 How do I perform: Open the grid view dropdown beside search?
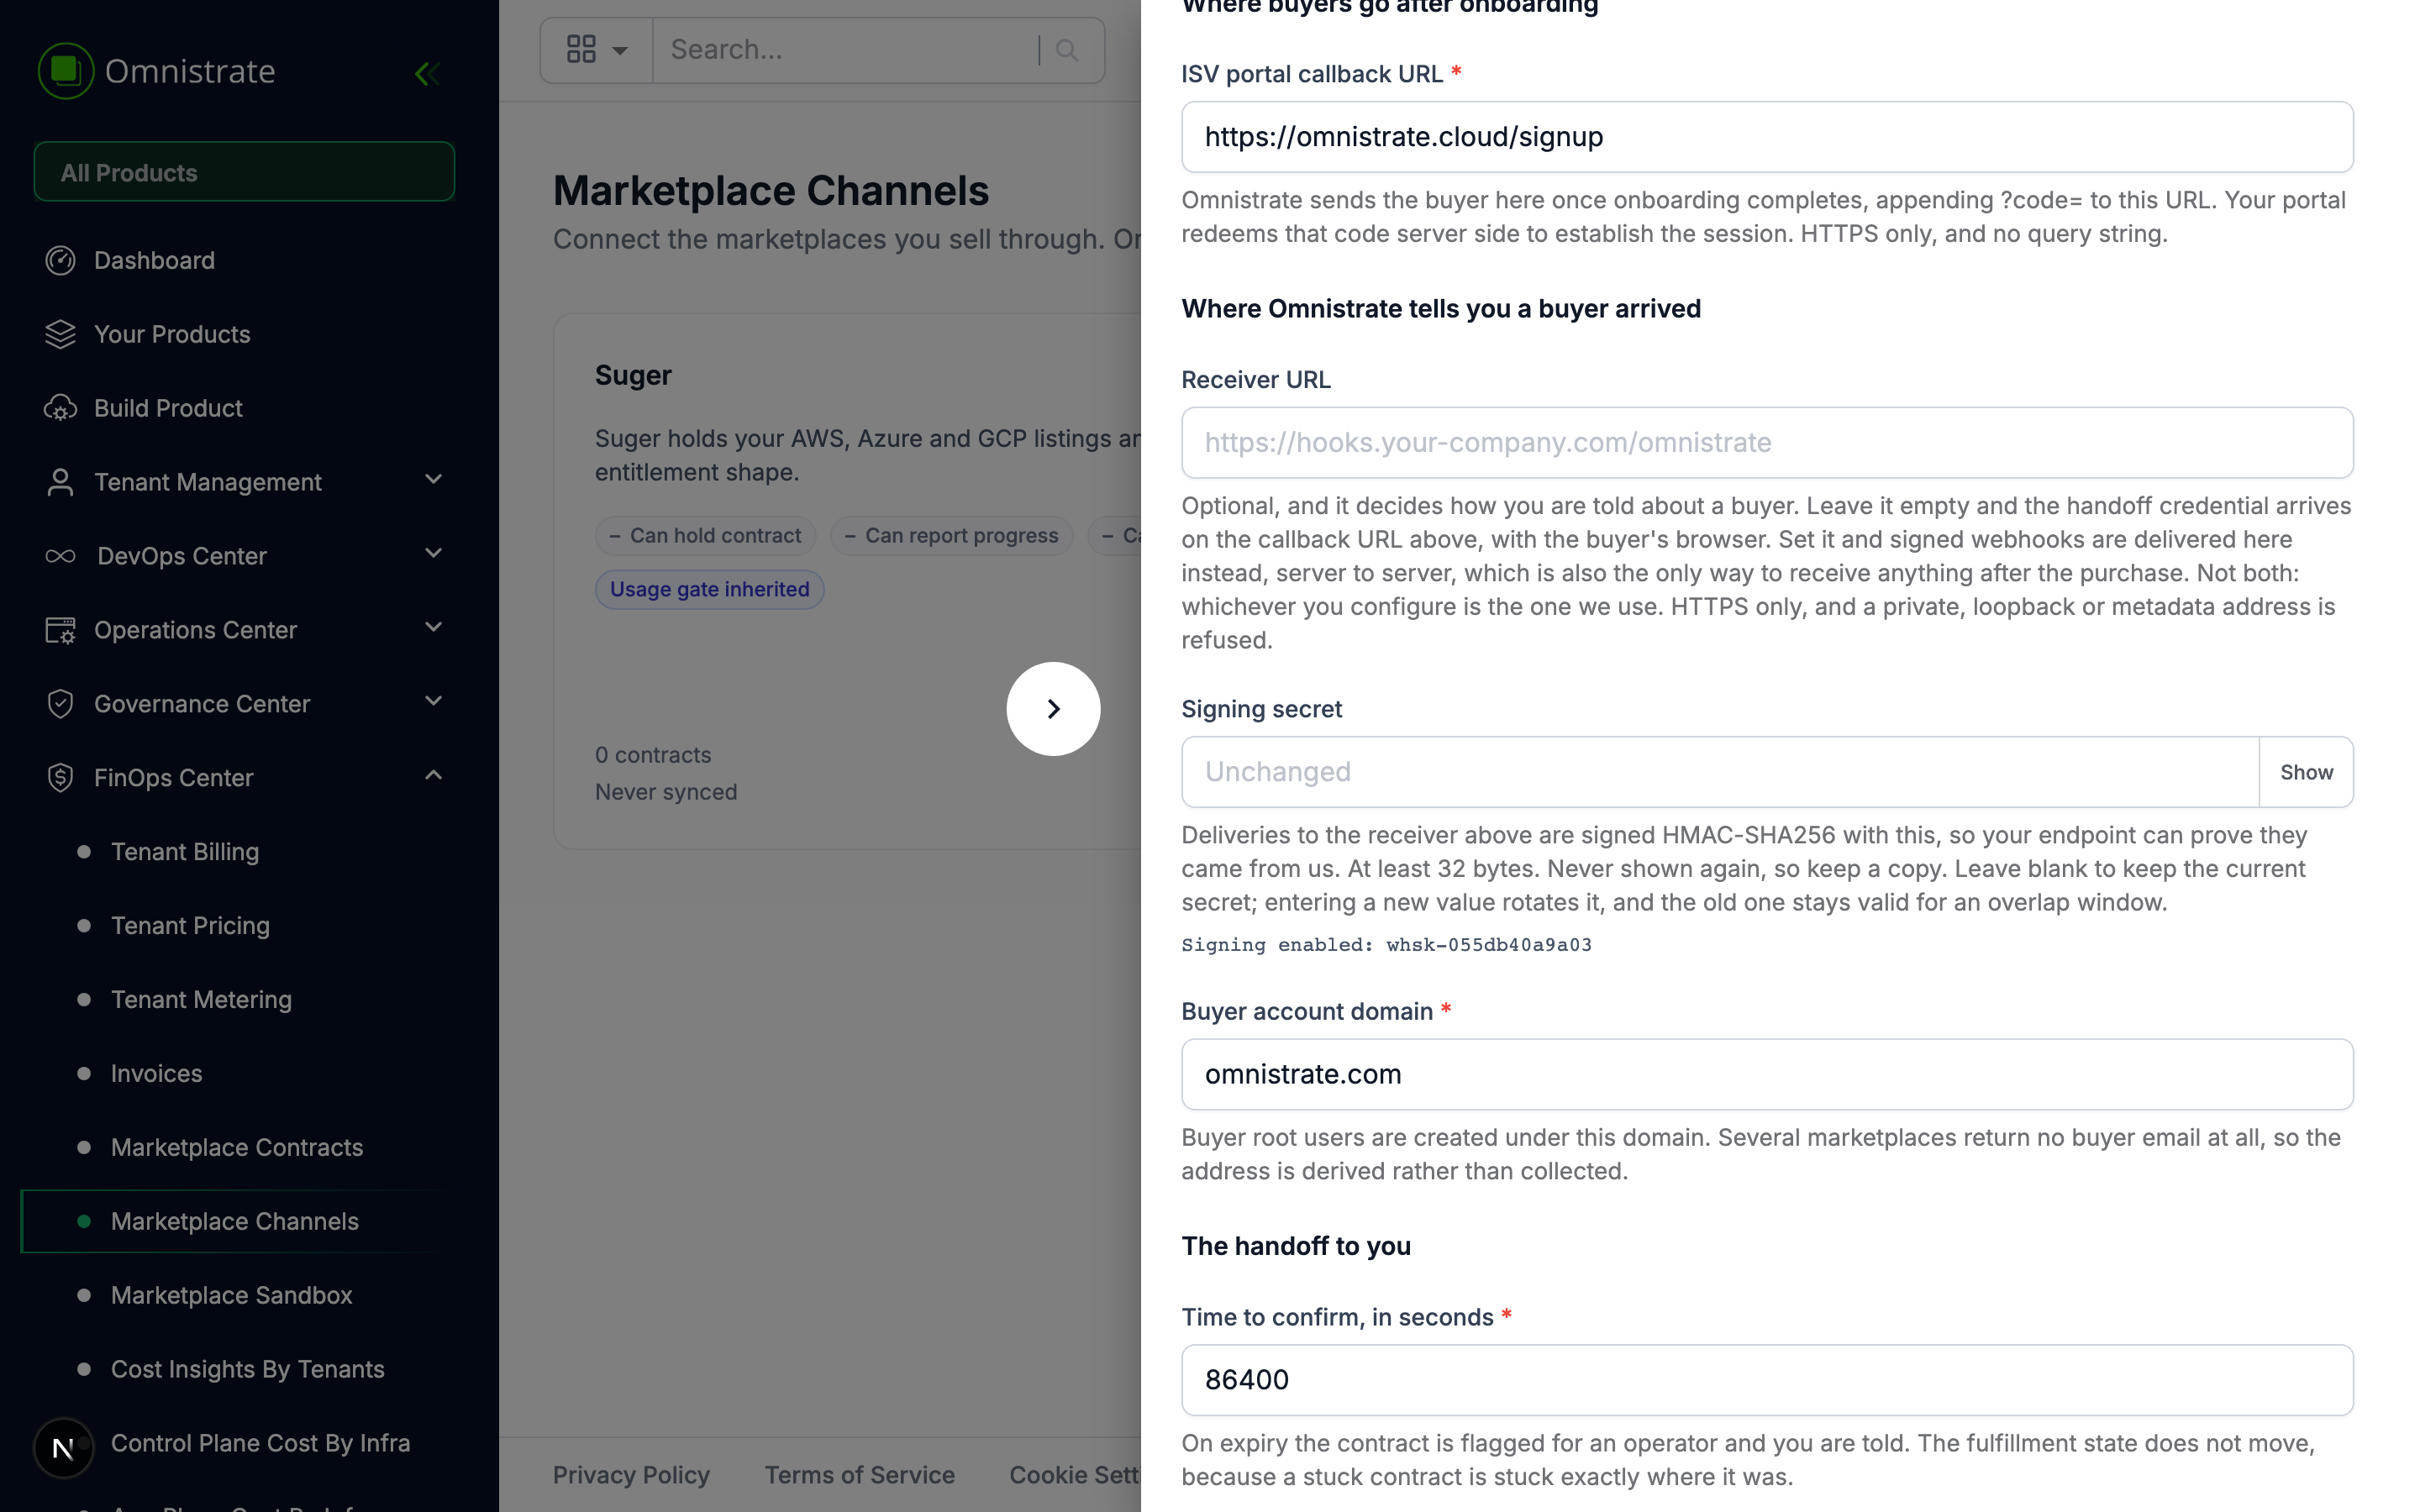[x=596, y=50]
